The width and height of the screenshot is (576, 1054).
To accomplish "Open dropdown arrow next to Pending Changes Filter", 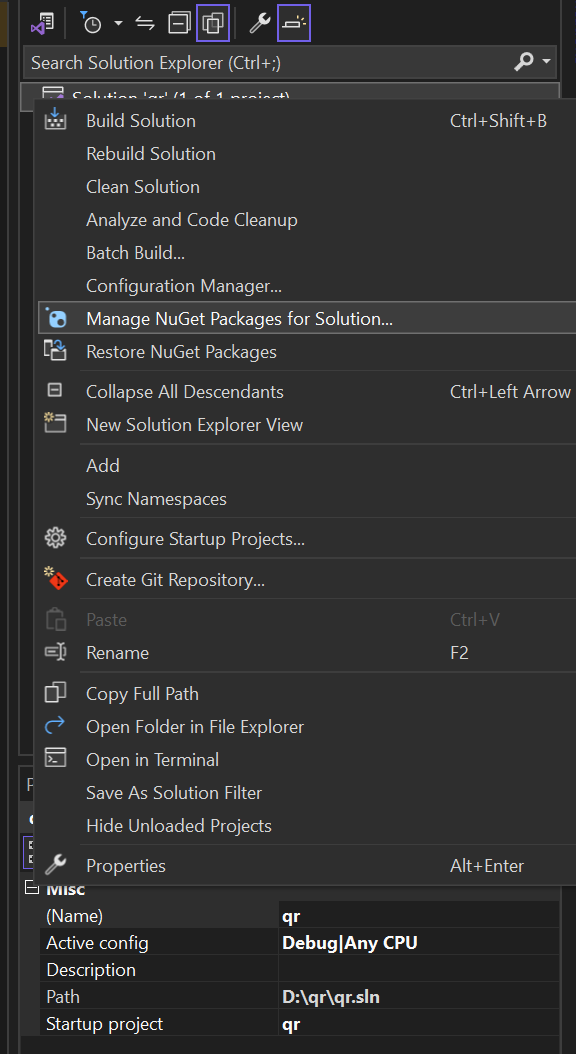I will [x=118, y=23].
